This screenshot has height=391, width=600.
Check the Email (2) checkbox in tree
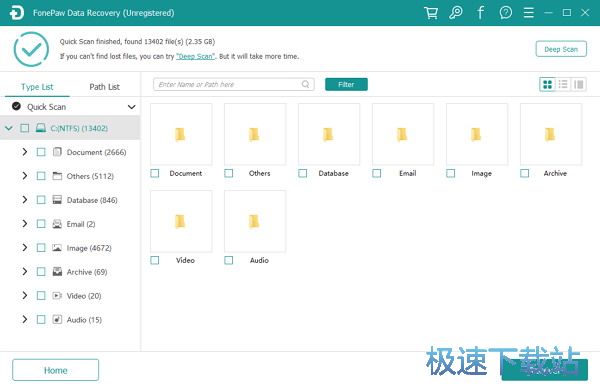[x=41, y=224]
